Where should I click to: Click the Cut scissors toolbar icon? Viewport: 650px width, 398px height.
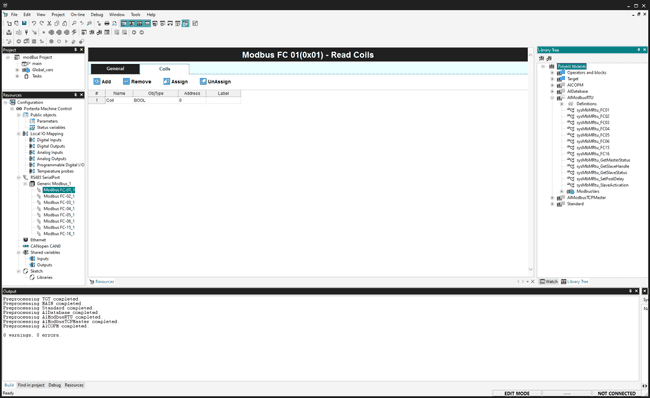tap(49, 24)
